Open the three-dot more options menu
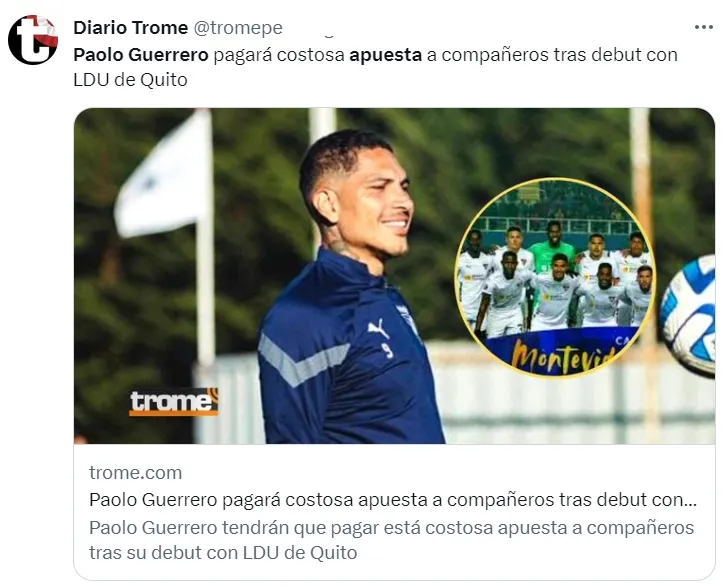The image size is (725, 587). 703,27
